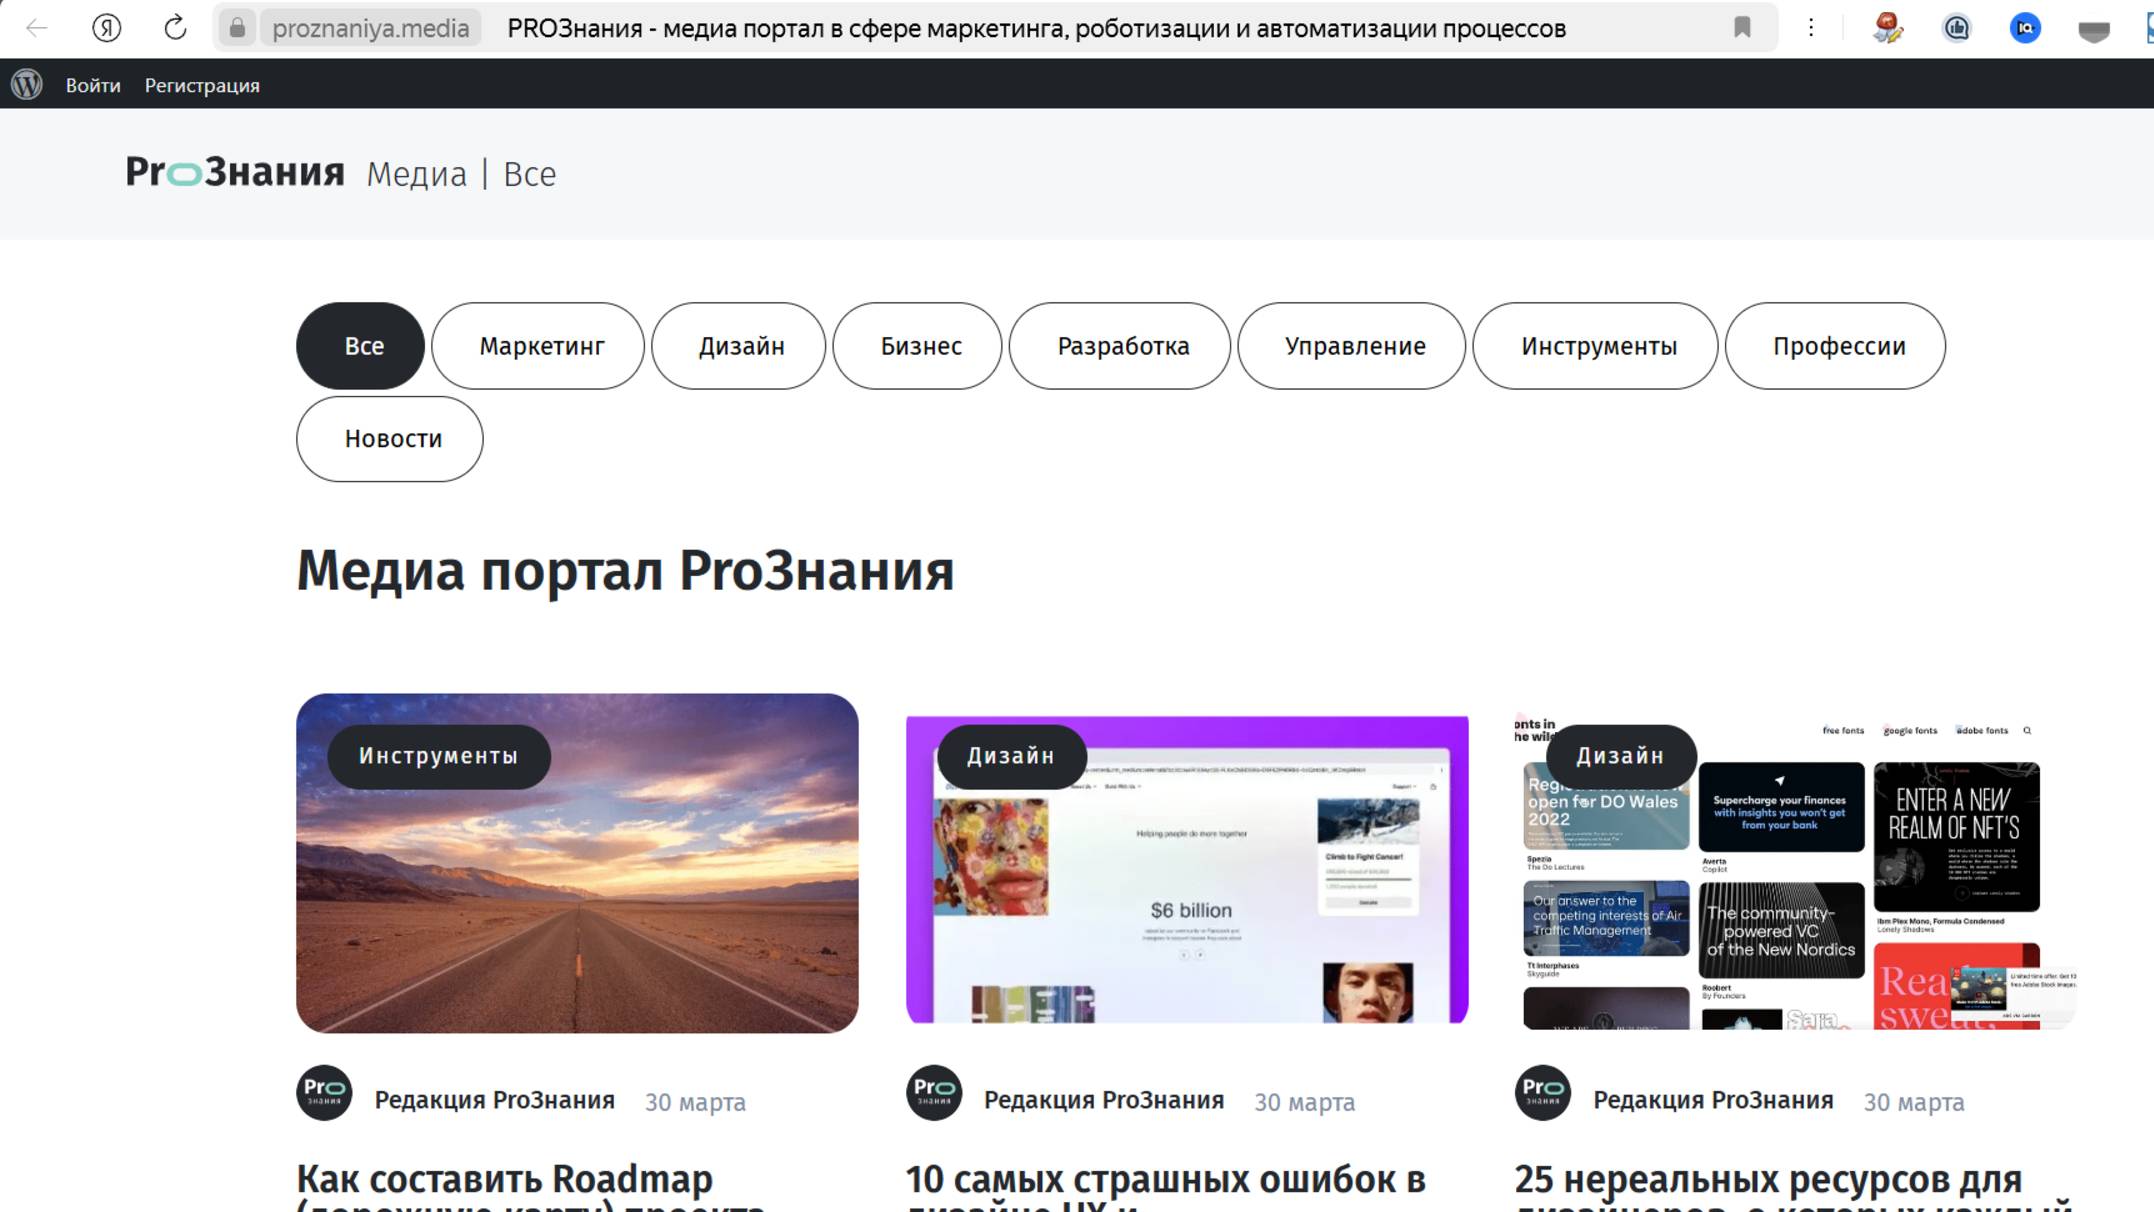
Task: Click Регистрация in the admin bar
Action: pyautogui.click(x=202, y=85)
